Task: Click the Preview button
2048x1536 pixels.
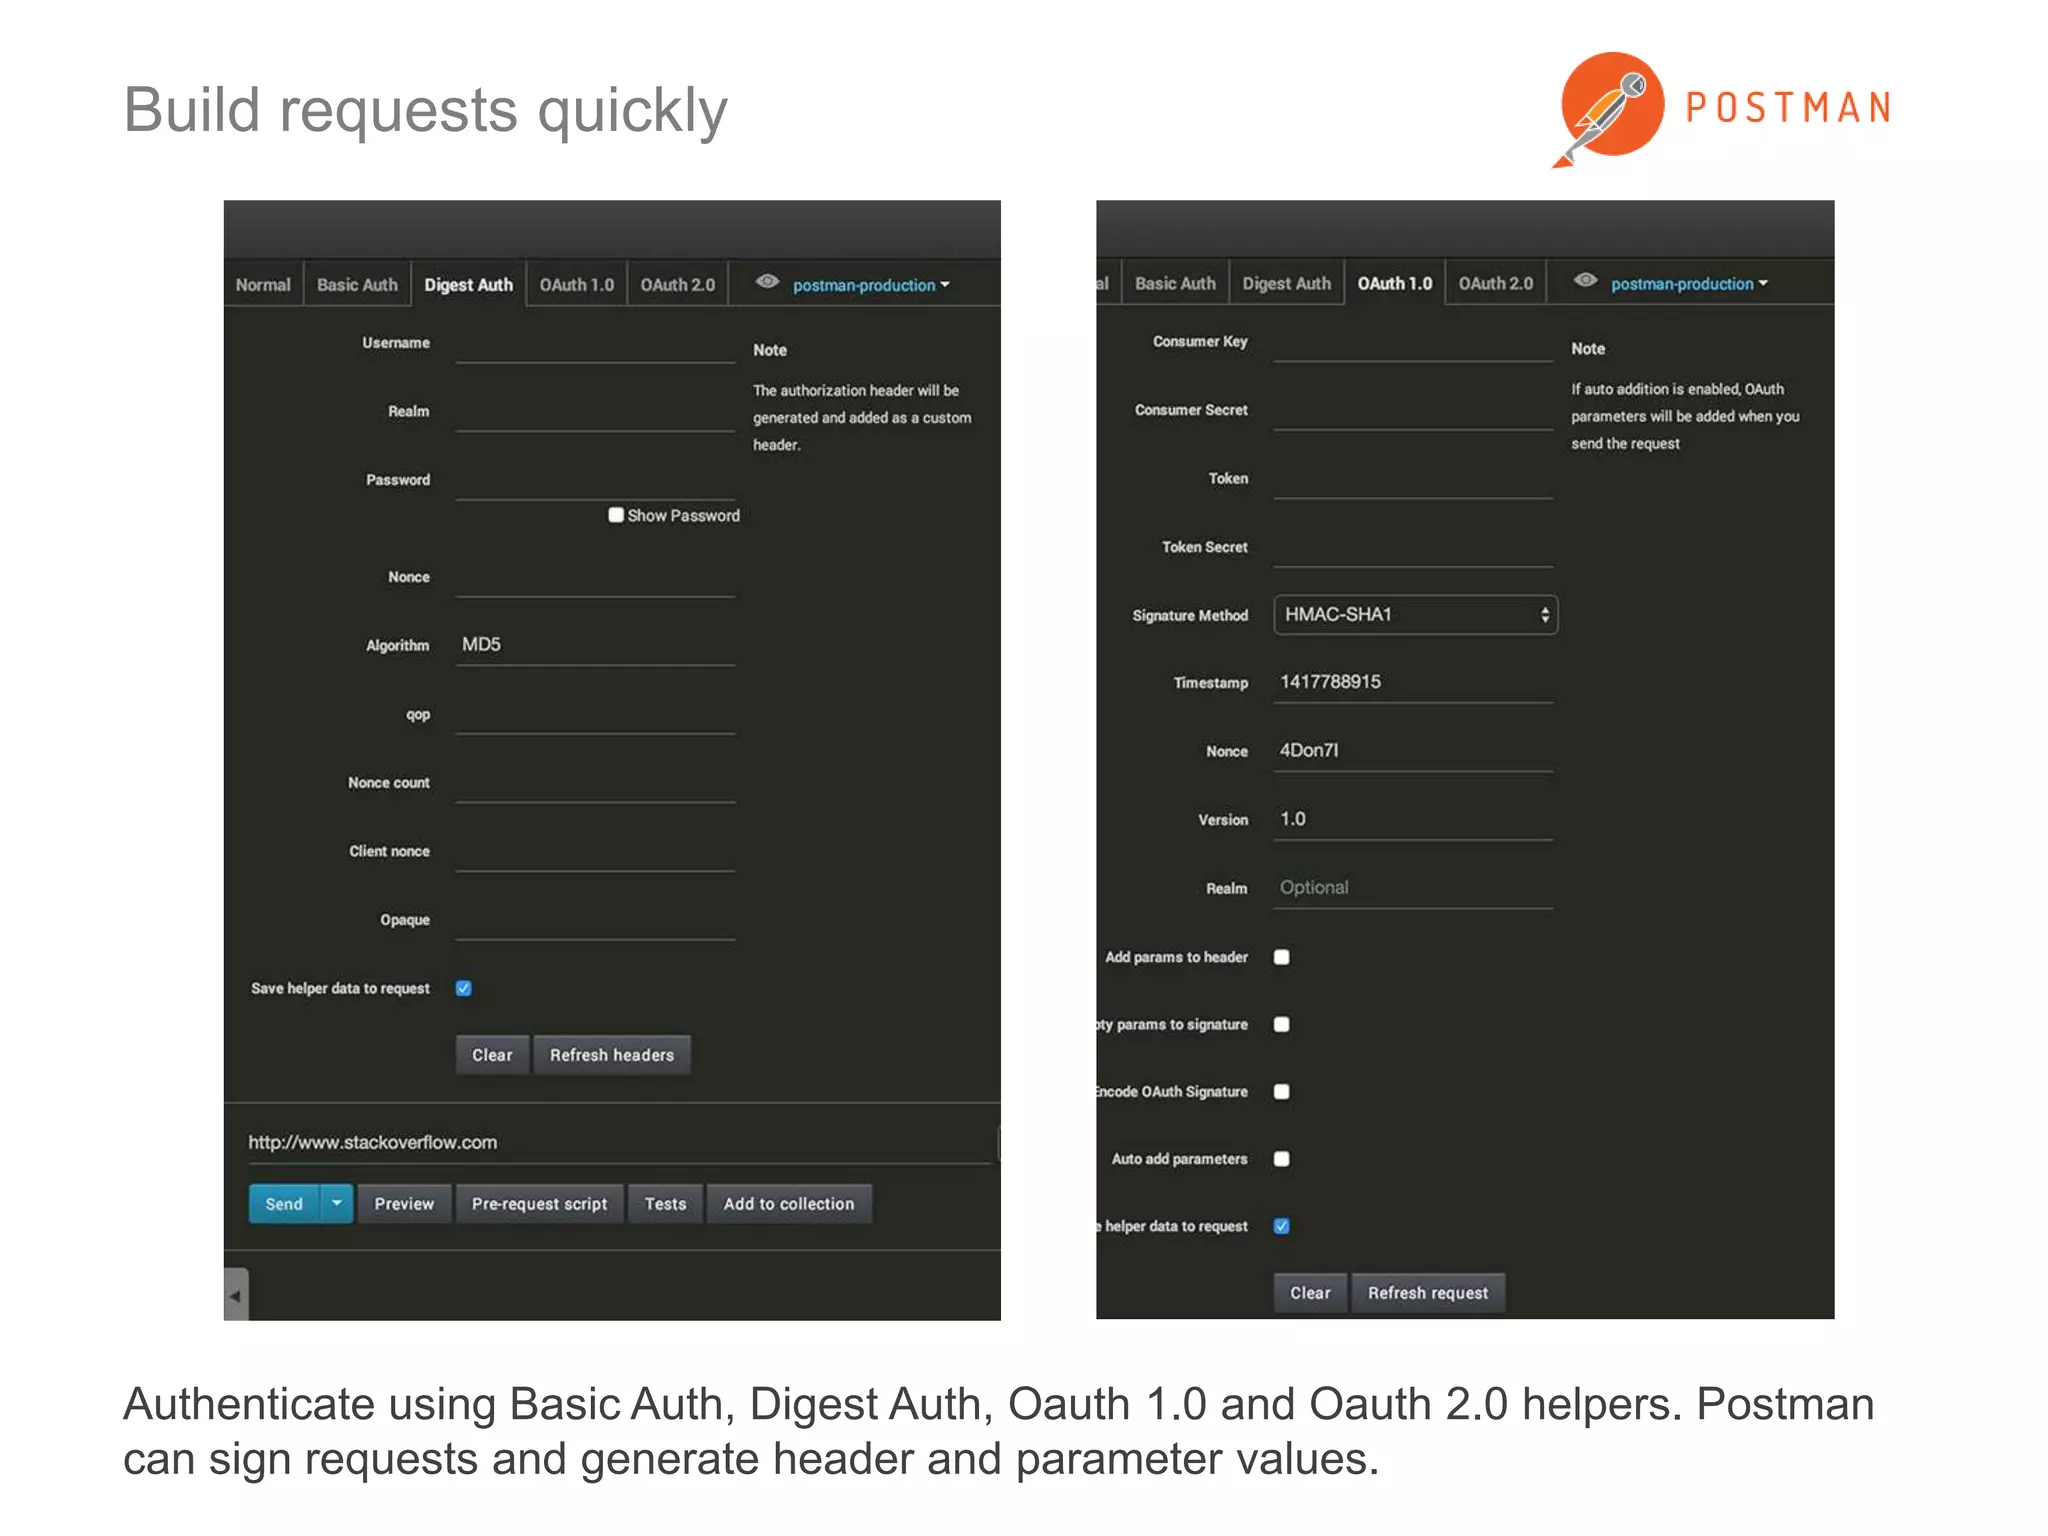Action: [x=404, y=1204]
